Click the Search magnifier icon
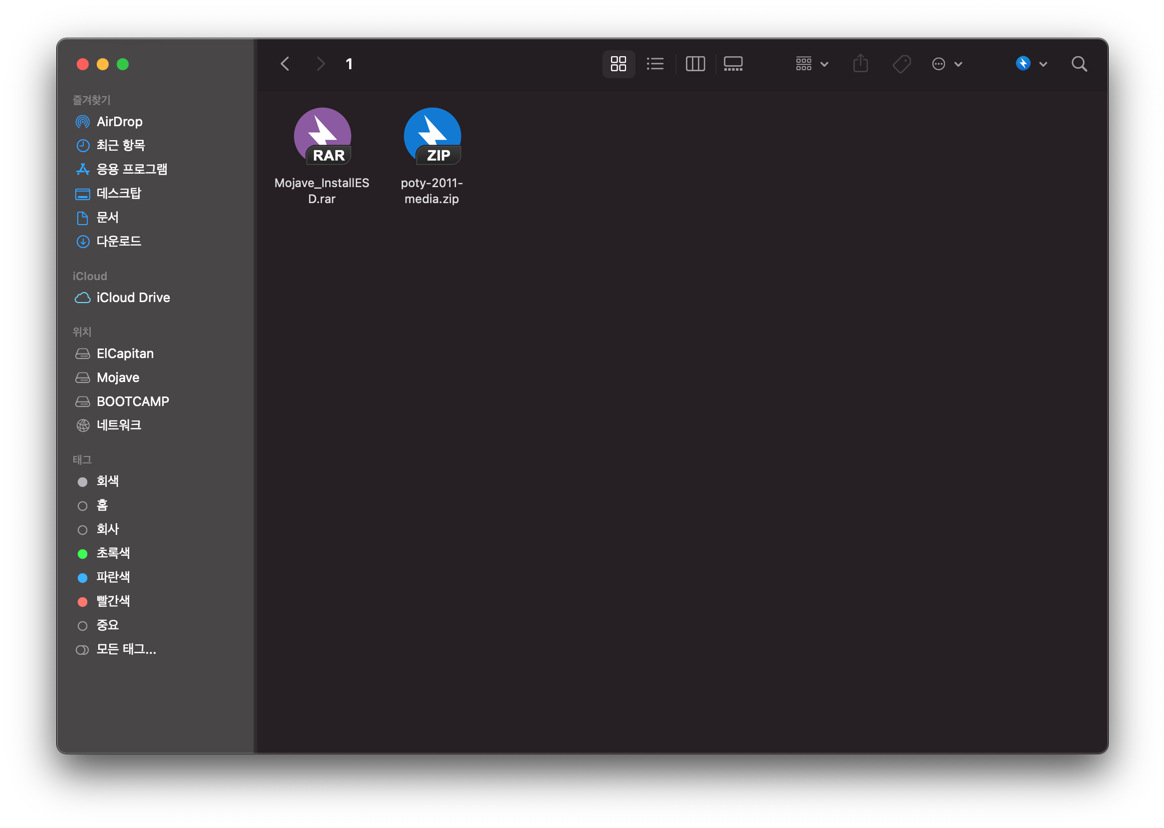1164x828 pixels. pos(1079,64)
